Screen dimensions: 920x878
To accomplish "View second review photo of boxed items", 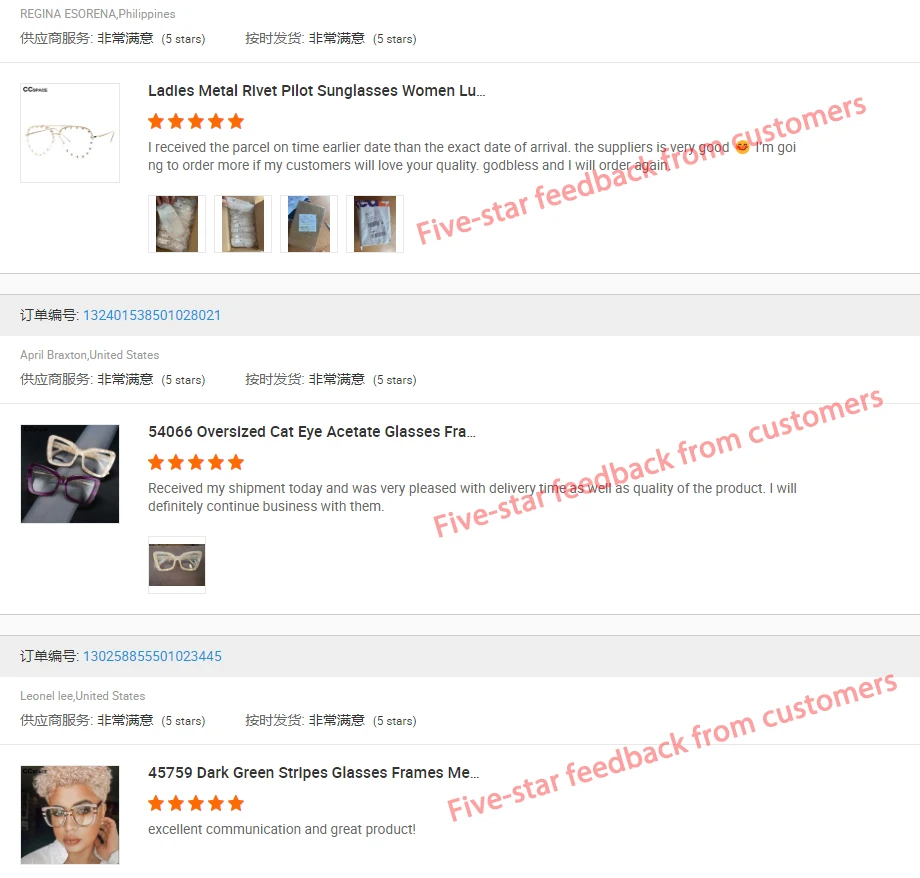I will [243, 224].
